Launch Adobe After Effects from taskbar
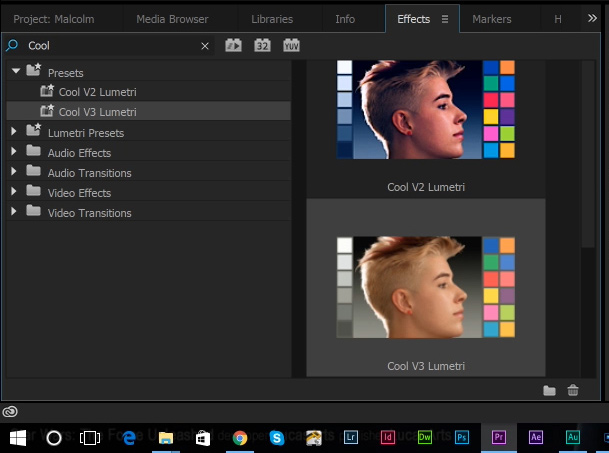 point(536,437)
